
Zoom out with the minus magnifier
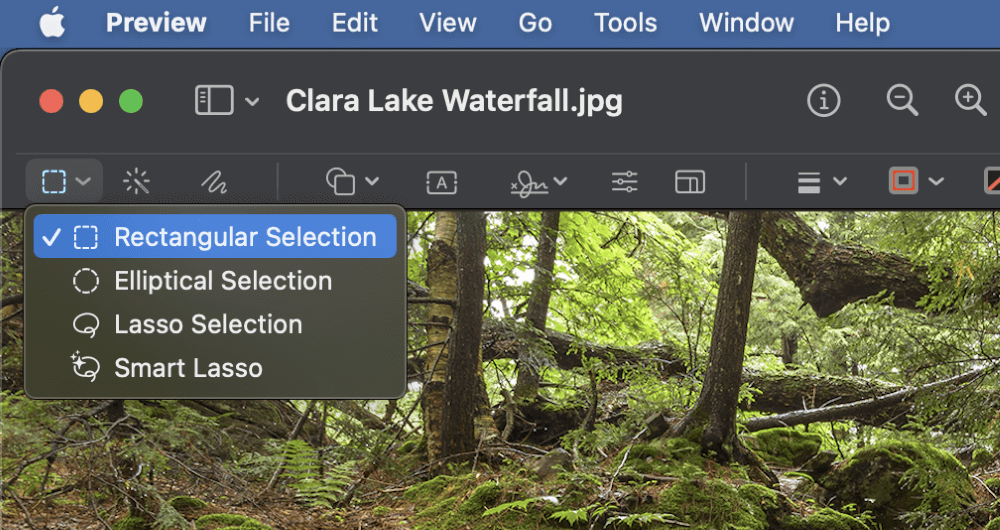click(902, 101)
